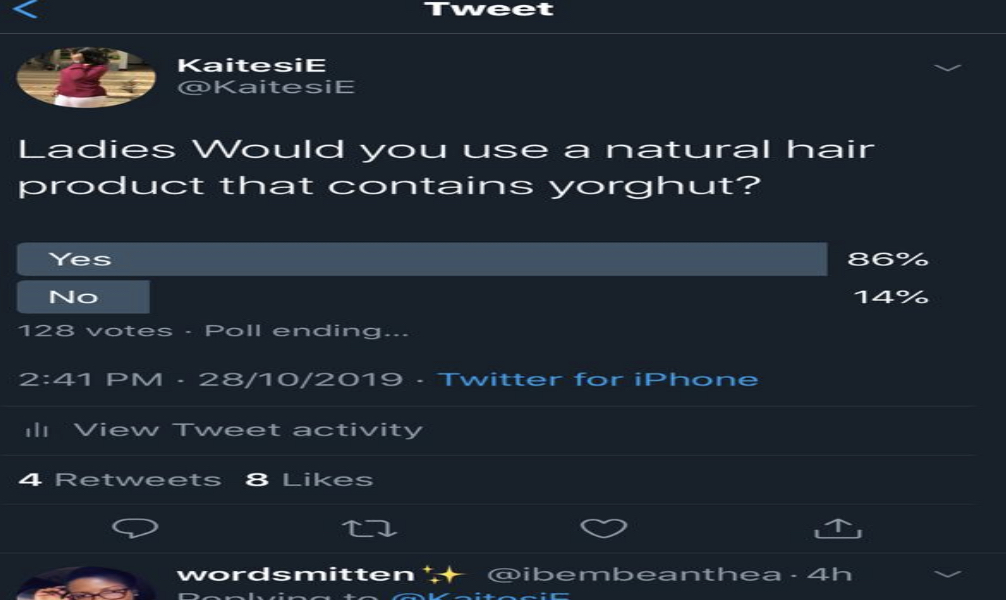The width and height of the screenshot is (1006, 600).
Task: Select the Yes poll result bar
Action: click(x=422, y=259)
